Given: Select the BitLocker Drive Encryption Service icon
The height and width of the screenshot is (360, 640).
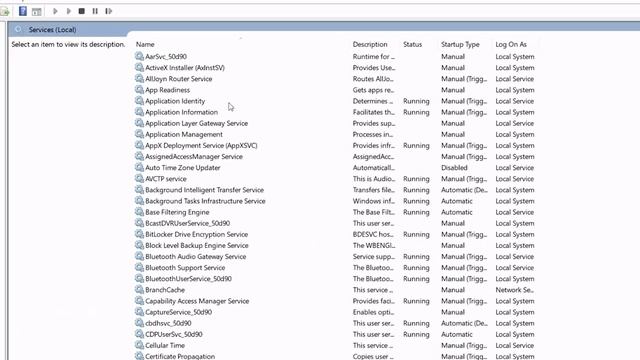Looking at the screenshot, I should [x=139, y=234].
